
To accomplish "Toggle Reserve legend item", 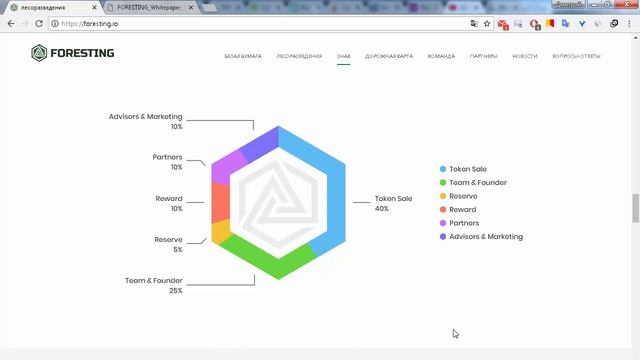I will tap(458, 196).
